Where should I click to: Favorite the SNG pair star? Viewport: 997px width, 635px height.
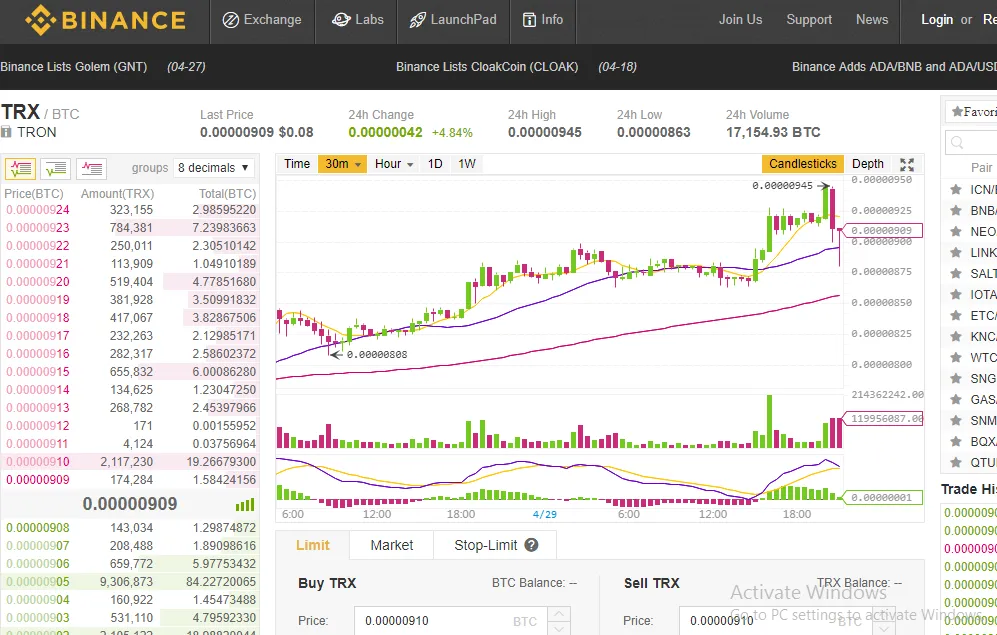[955, 378]
